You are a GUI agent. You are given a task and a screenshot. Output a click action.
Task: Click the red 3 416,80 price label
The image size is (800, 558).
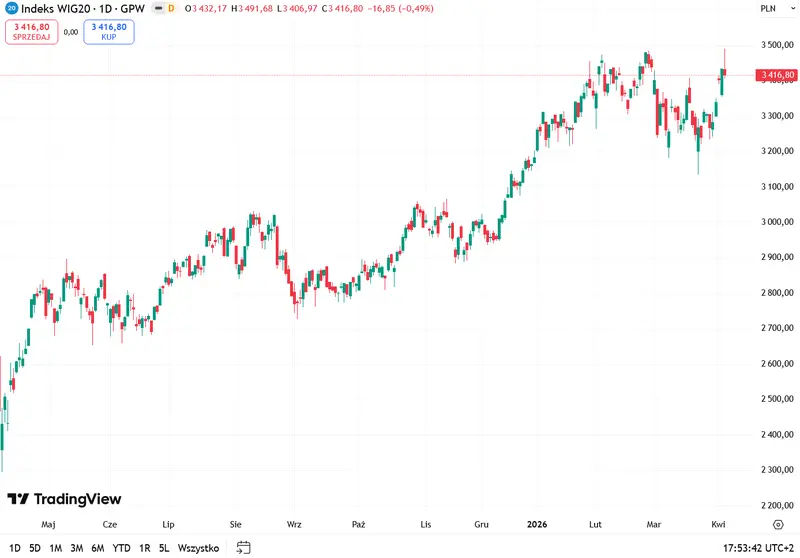click(x=777, y=75)
